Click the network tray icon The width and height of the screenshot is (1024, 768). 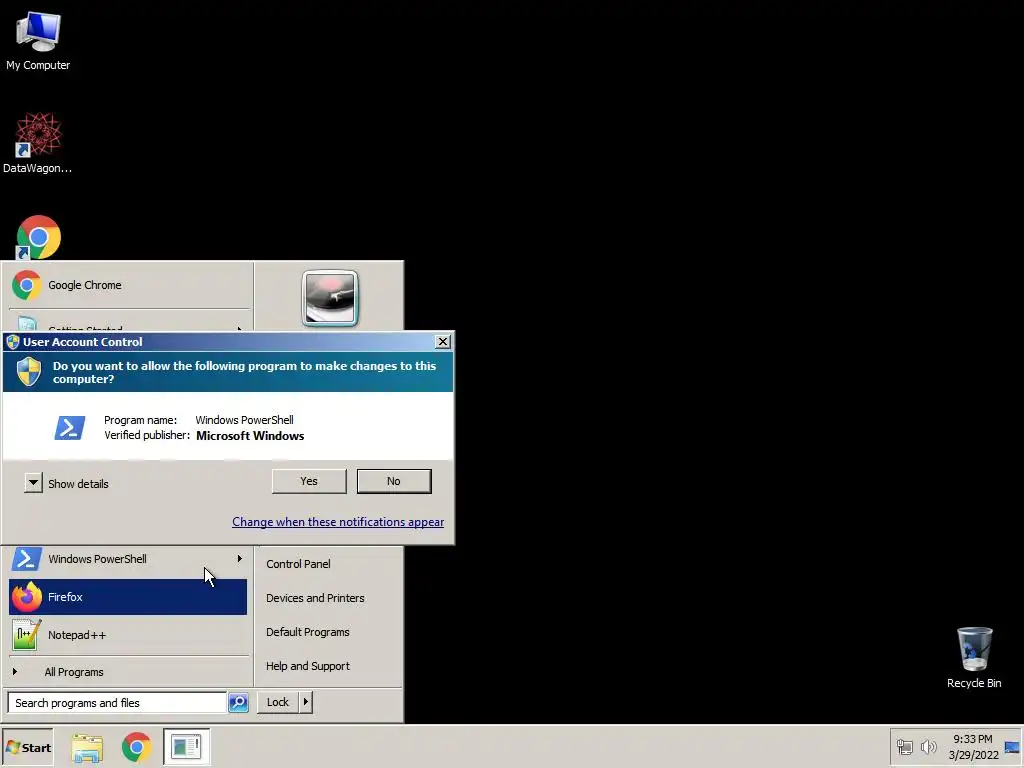click(x=904, y=746)
